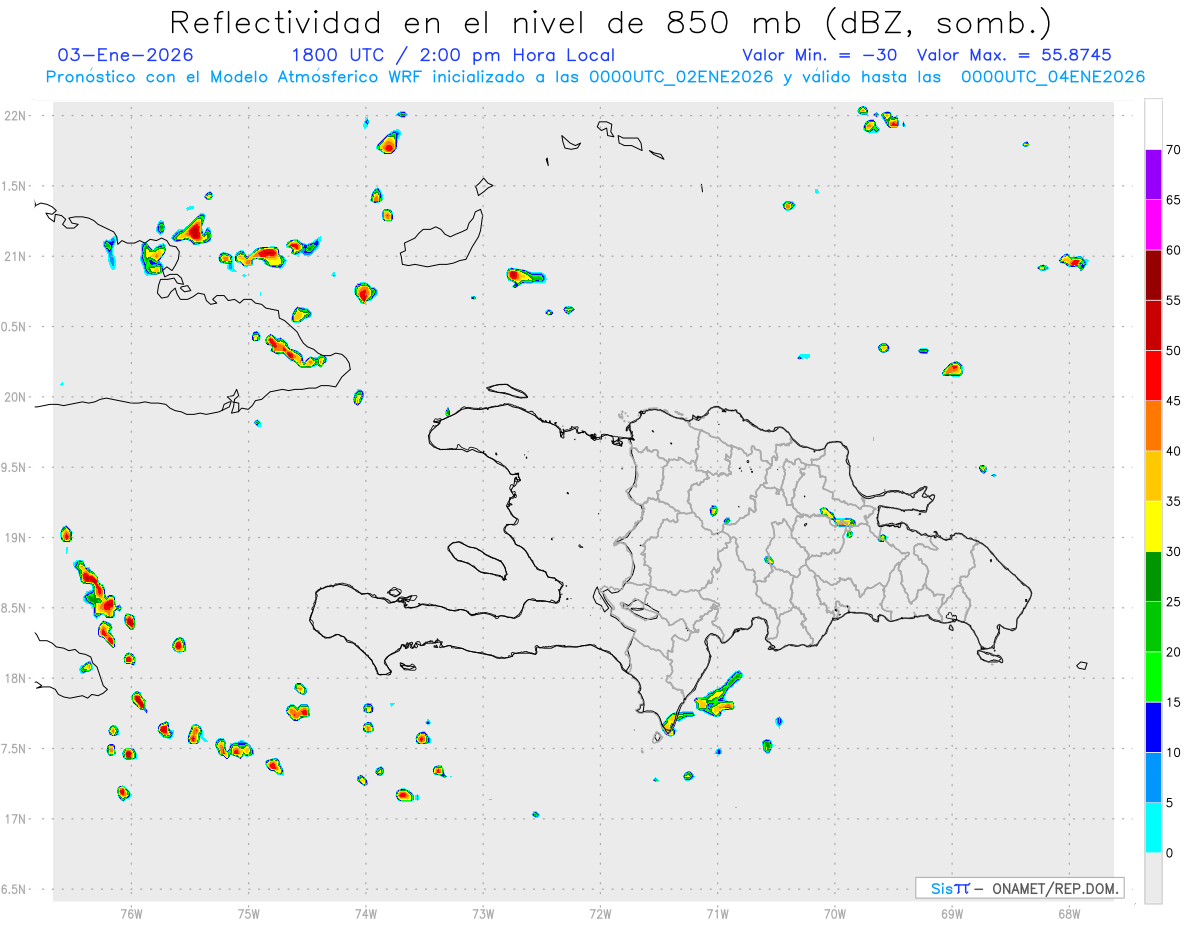Viewport: 1200px width, 927px height.
Task: Click the "65" color bar tick label
Action: (1174, 200)
